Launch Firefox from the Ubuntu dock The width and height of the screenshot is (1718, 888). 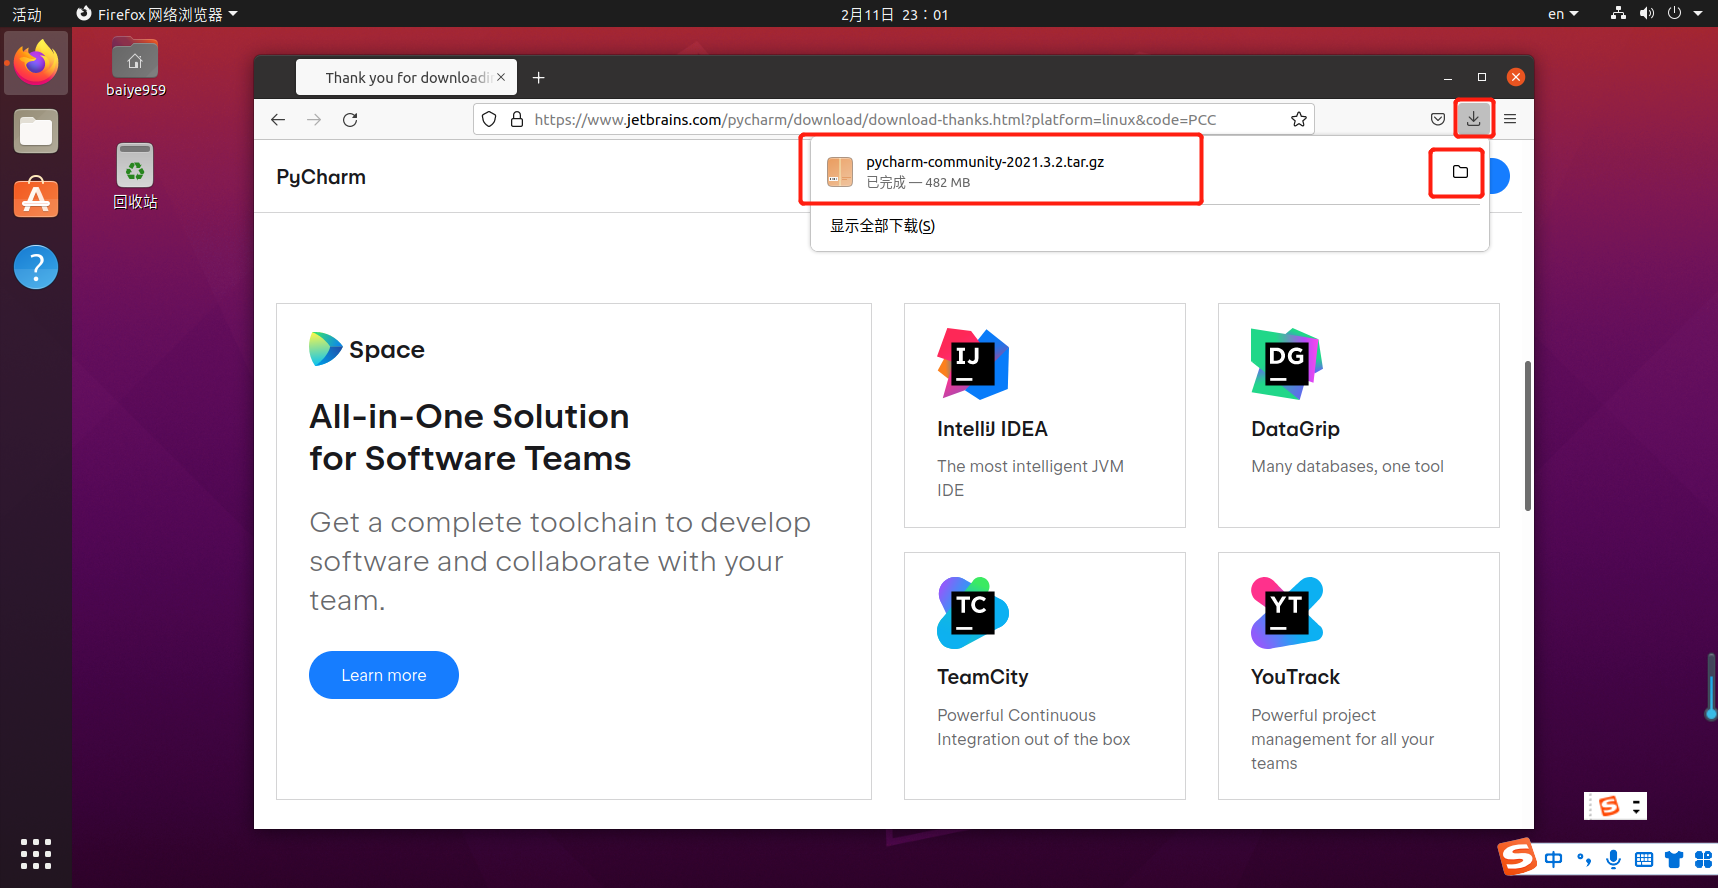click(36, 63)
